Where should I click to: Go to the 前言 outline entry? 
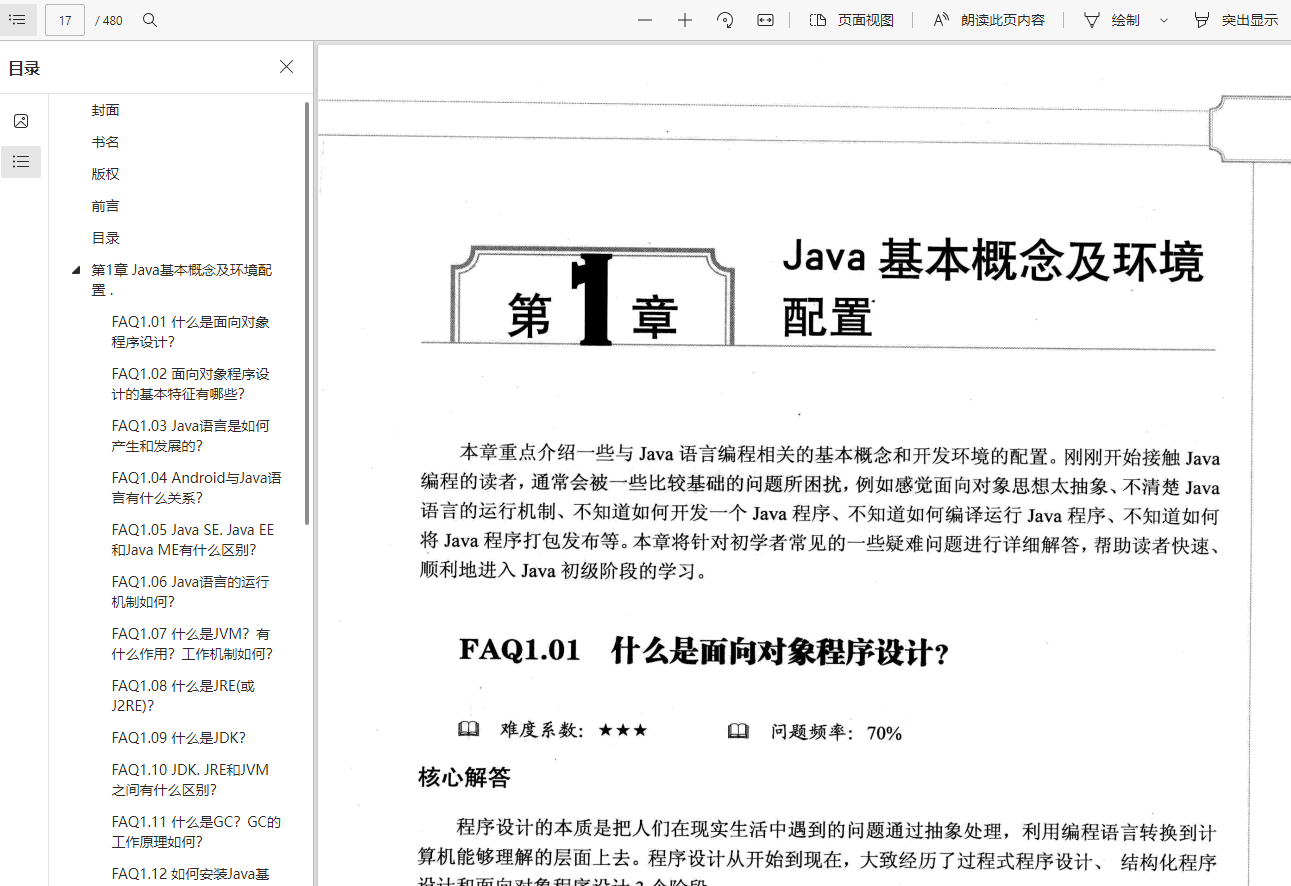[x=105, y=206]
